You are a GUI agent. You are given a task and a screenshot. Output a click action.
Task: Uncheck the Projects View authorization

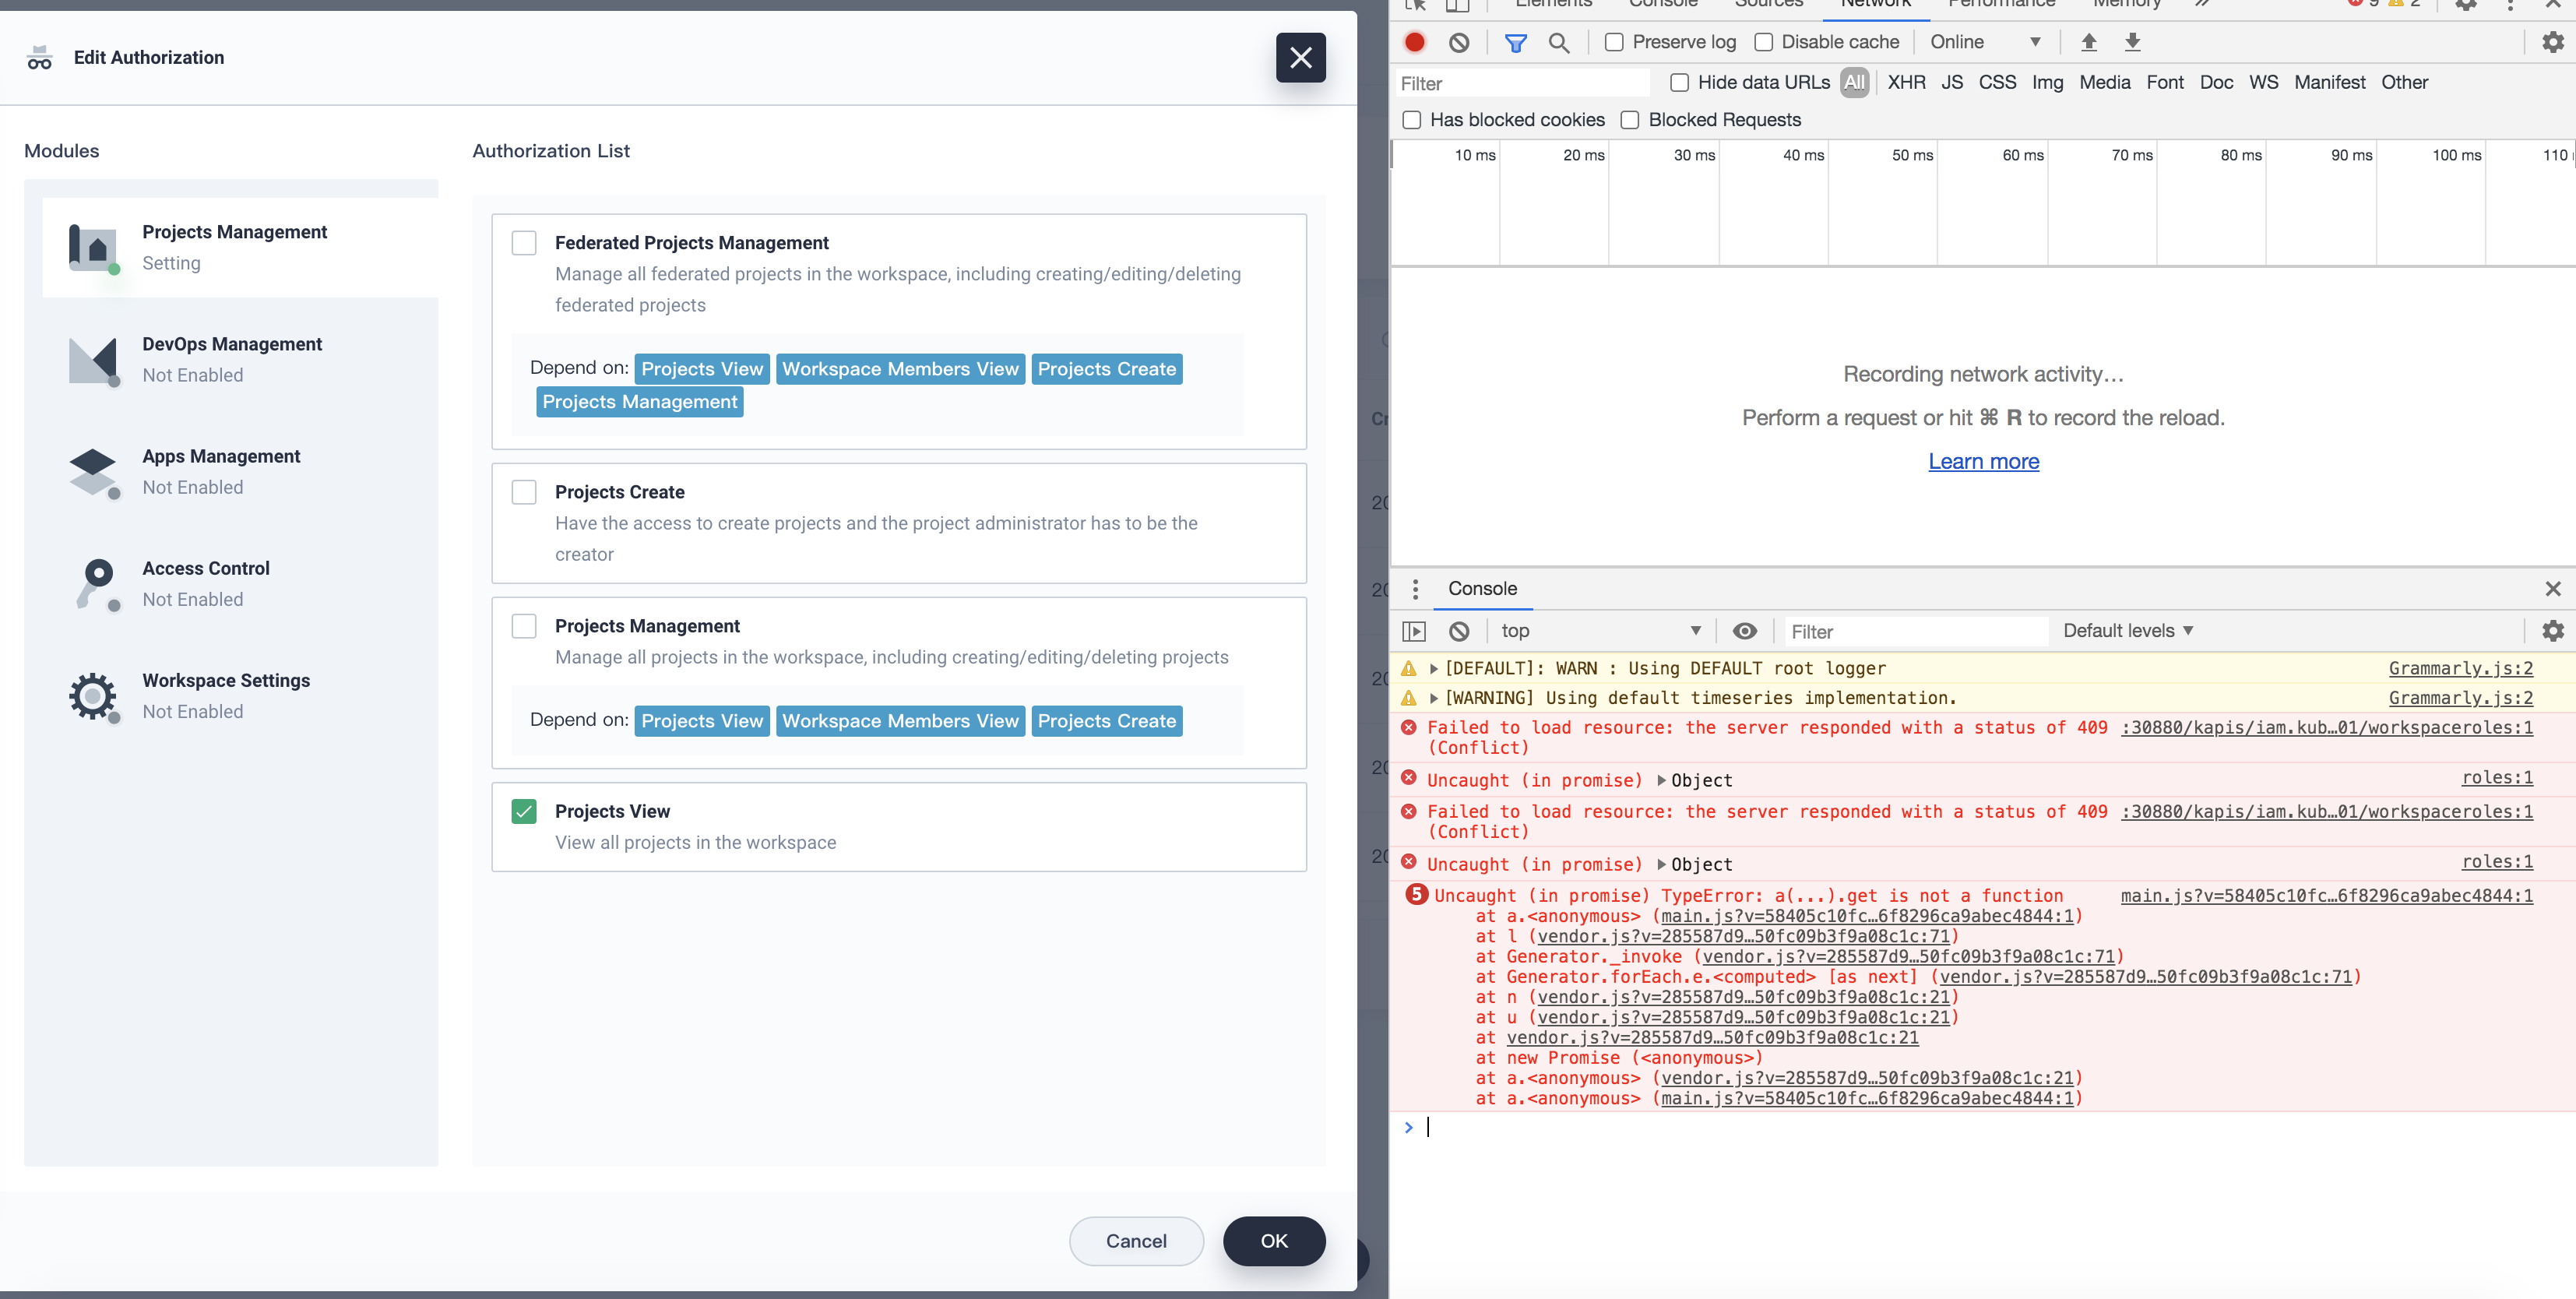(524, 811)
